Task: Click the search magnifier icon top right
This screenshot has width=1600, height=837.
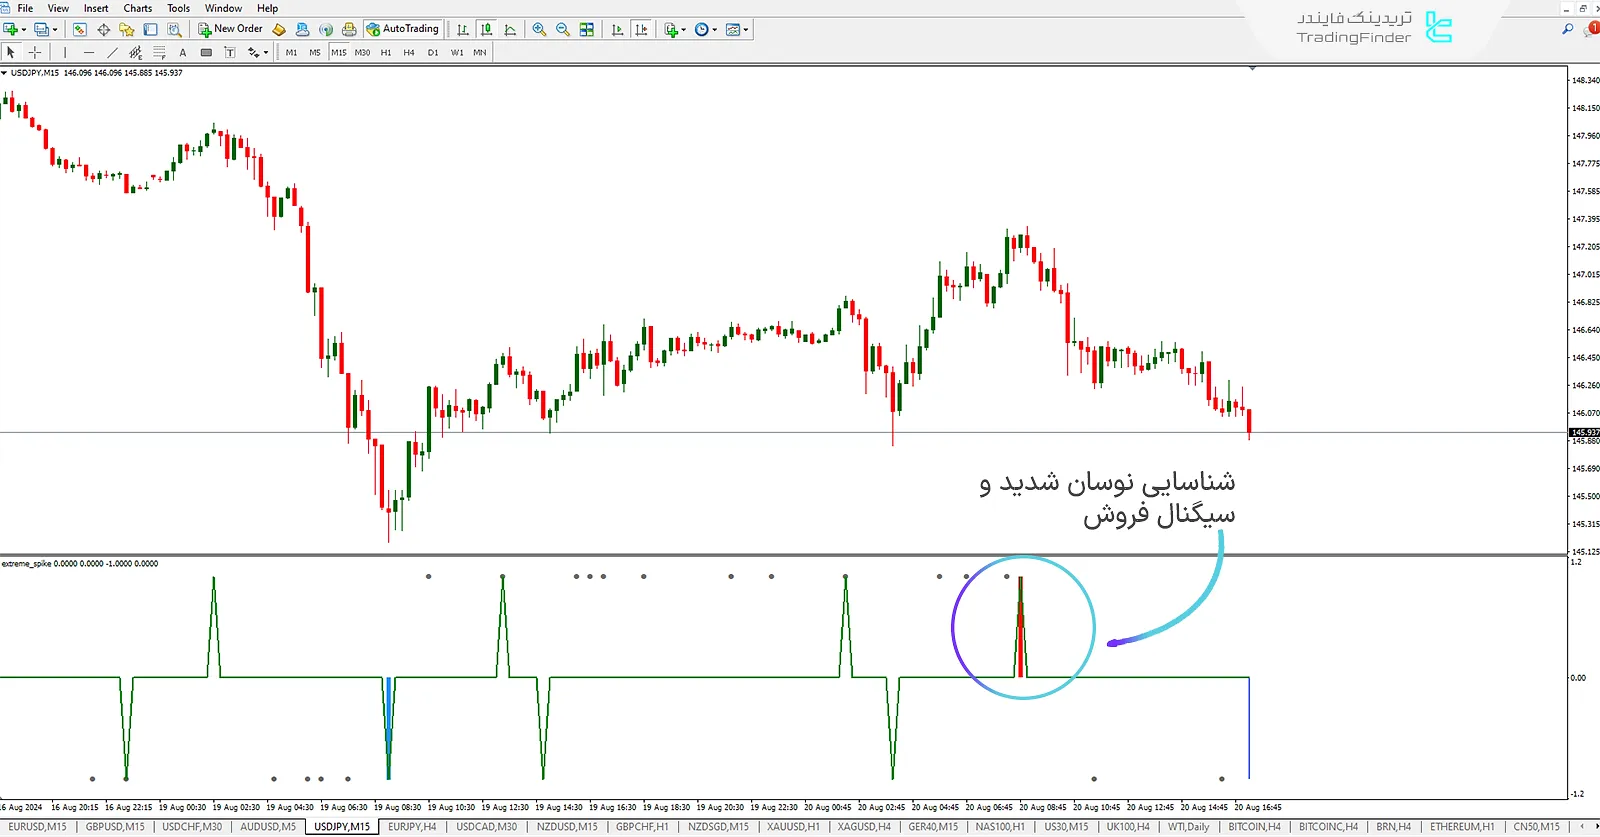Action: pos(1567,29)
